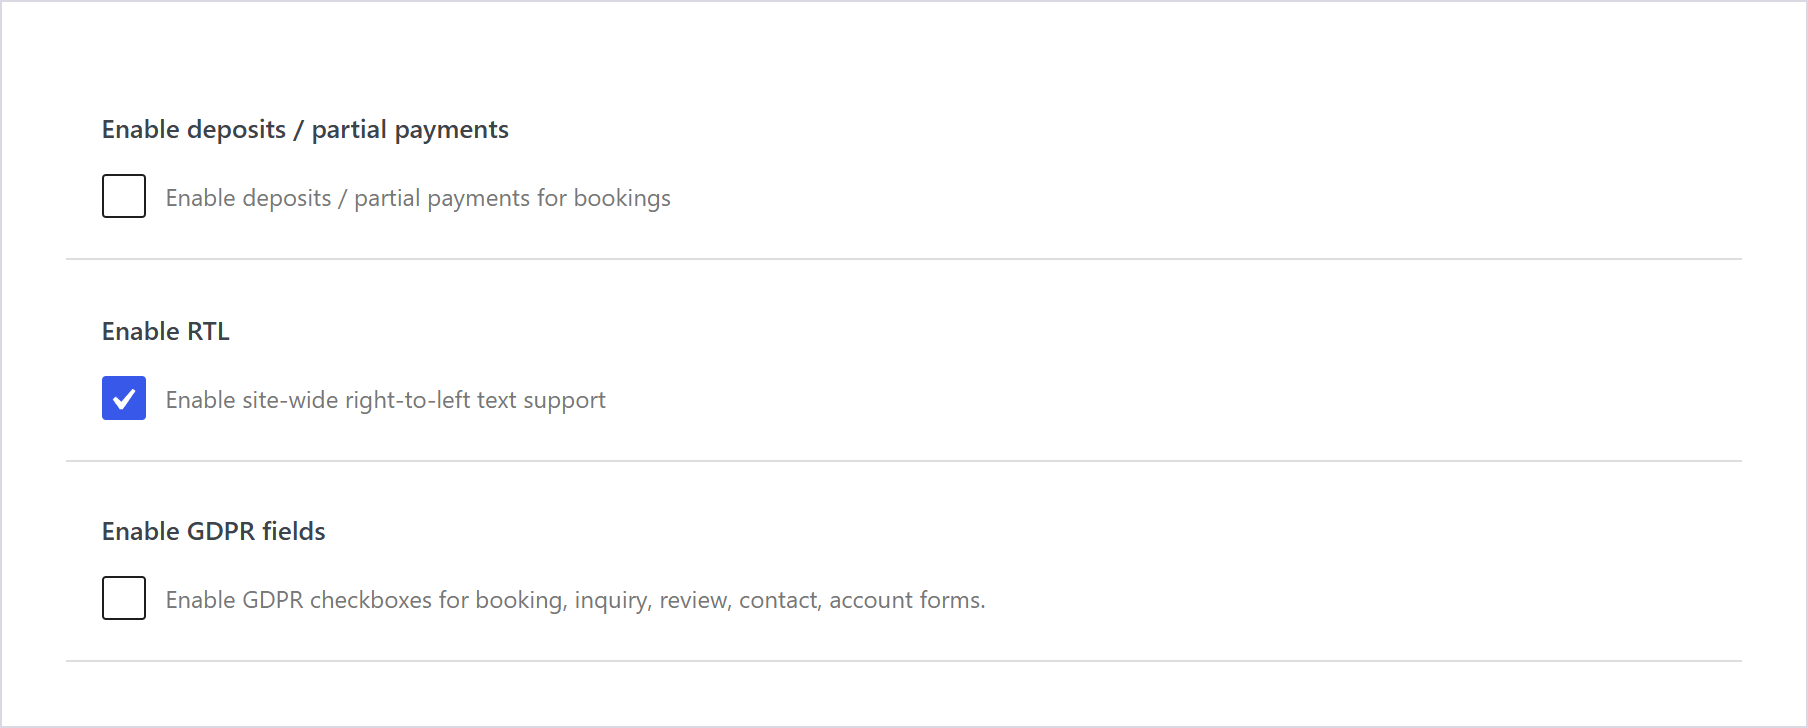Click 'account forms.' text in GDPR description
1808x728 pixels.
(x=907, y=600)
